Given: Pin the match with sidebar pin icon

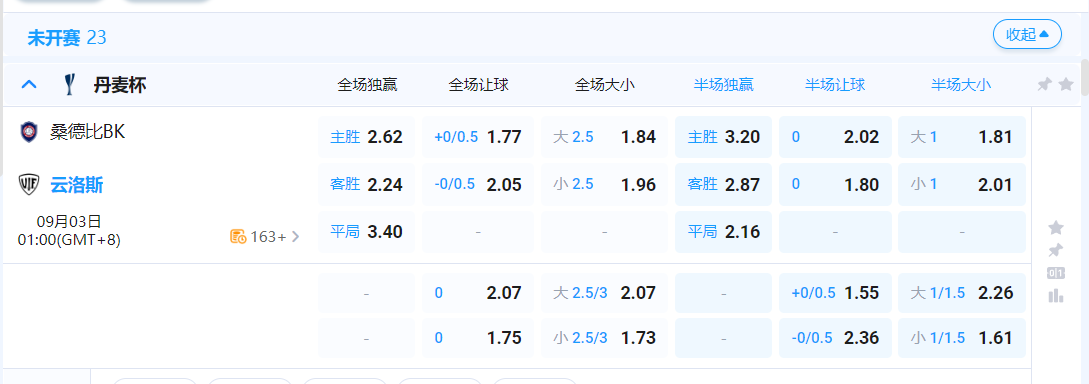Looking at the screenshot, I should tap(1056, 250).
